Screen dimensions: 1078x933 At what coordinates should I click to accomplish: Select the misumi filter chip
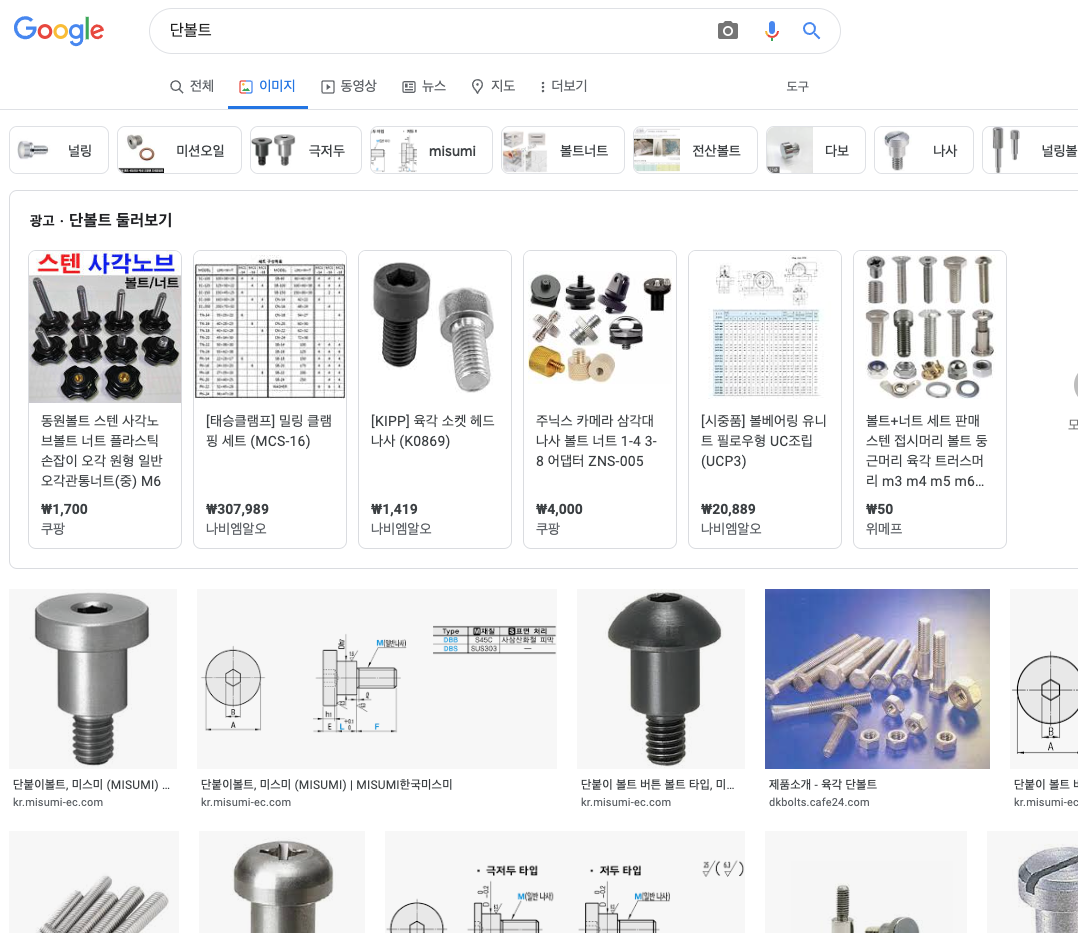[x=431, y=150]
